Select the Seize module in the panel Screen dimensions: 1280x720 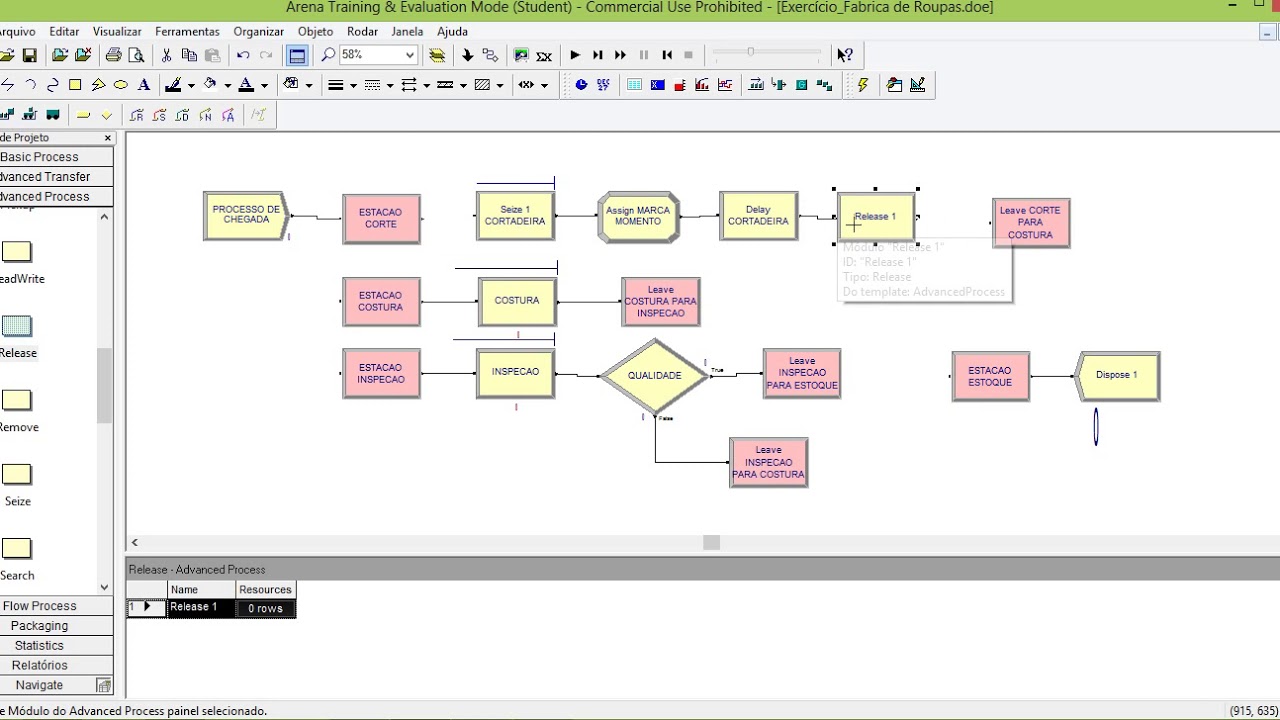click(x=17, y=476)
